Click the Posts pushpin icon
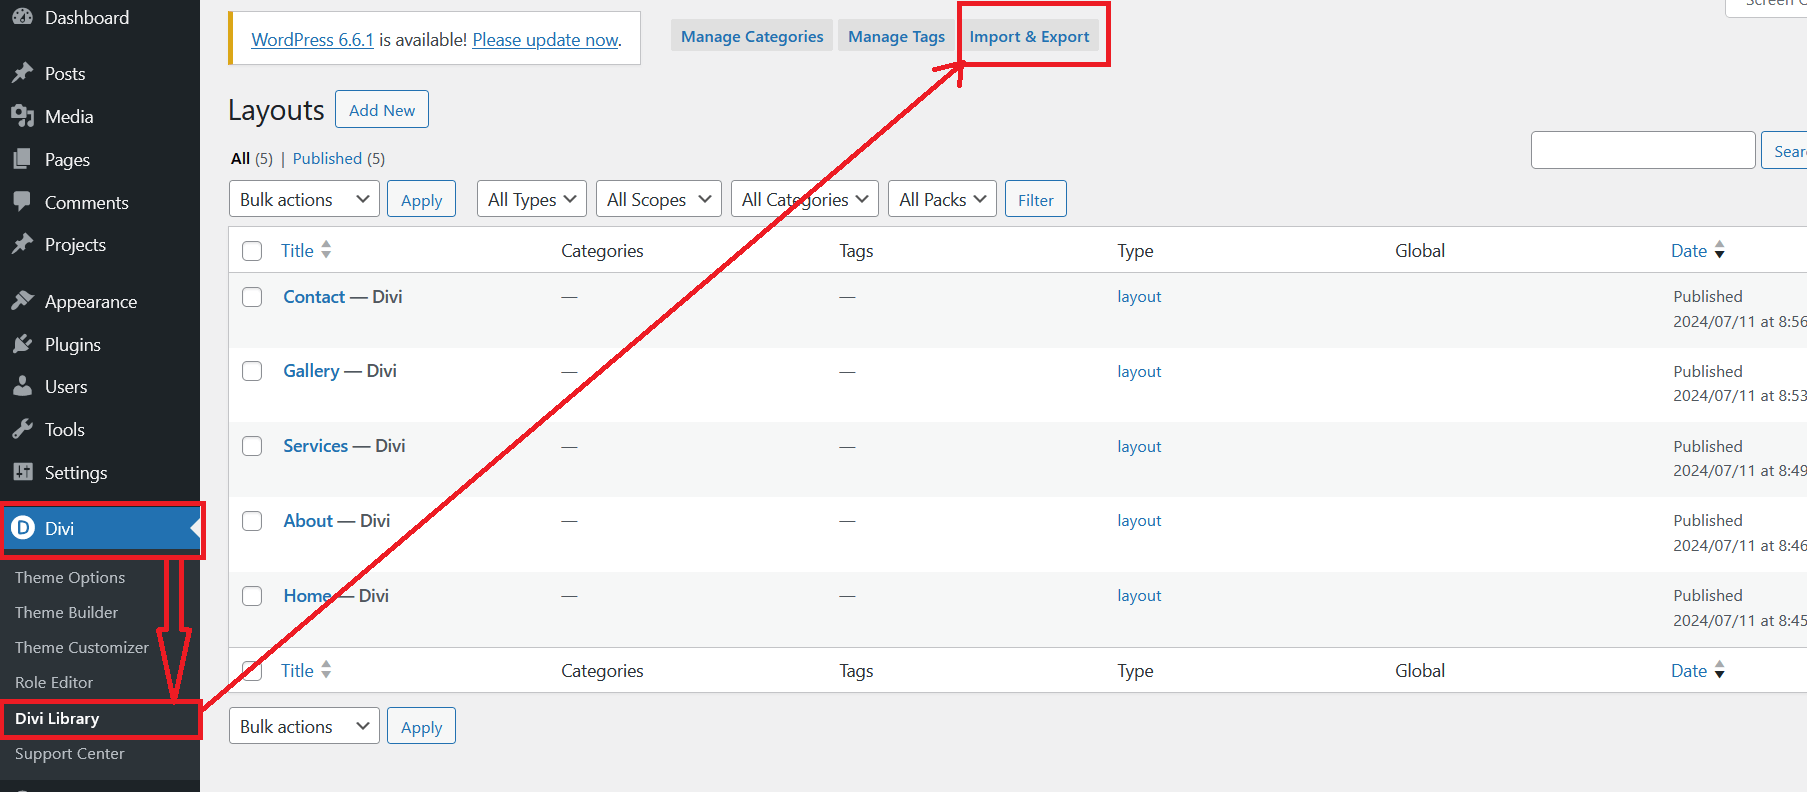This screenshot has width=1807, height=792. pyautogui.click(x=22, y=73)
